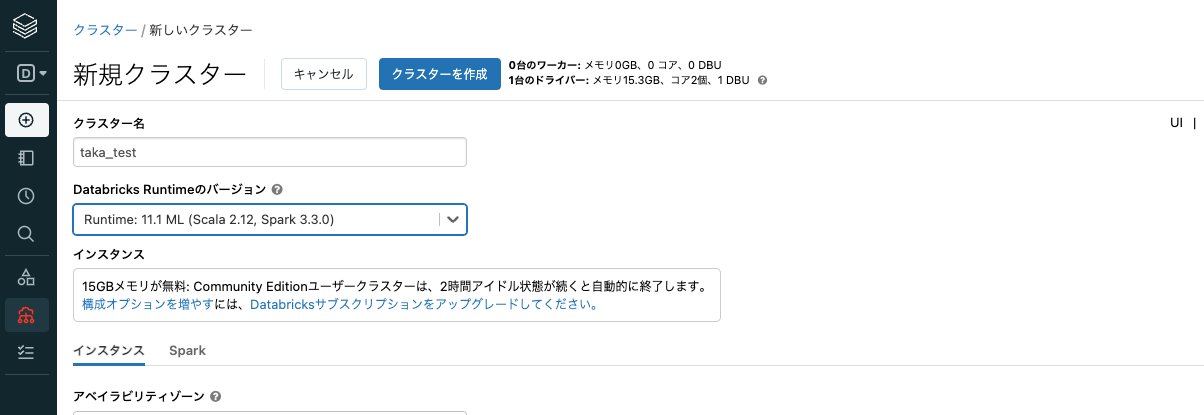Open the Databricks subscription upgrade link
Viewport: 1204px width, 415px height.
424,304
